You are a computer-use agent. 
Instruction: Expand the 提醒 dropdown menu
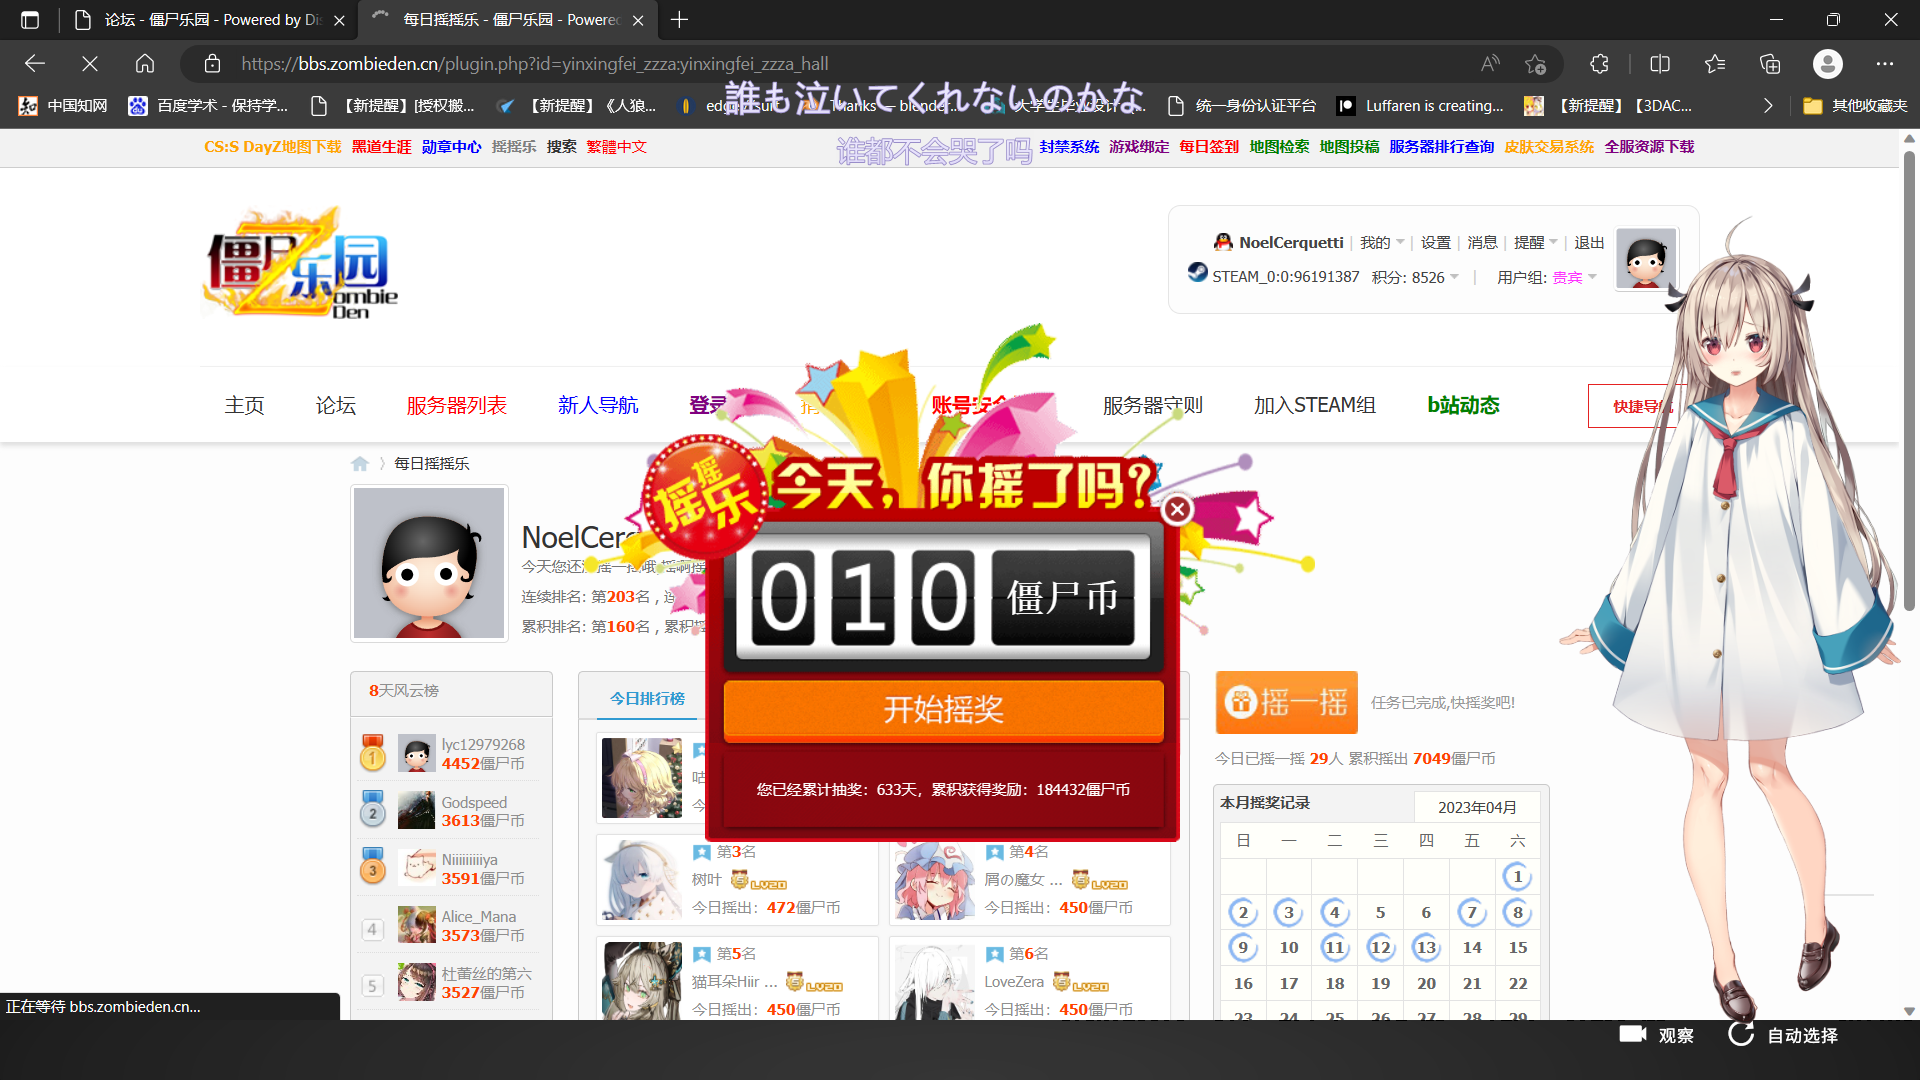point(1535,242)
